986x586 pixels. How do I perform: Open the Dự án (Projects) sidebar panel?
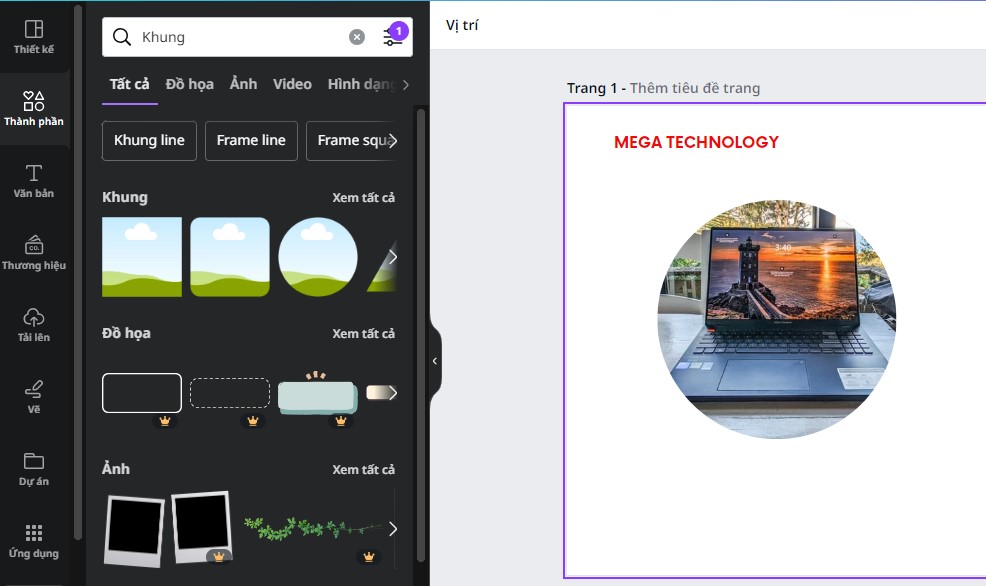click(x=34, y=469)
